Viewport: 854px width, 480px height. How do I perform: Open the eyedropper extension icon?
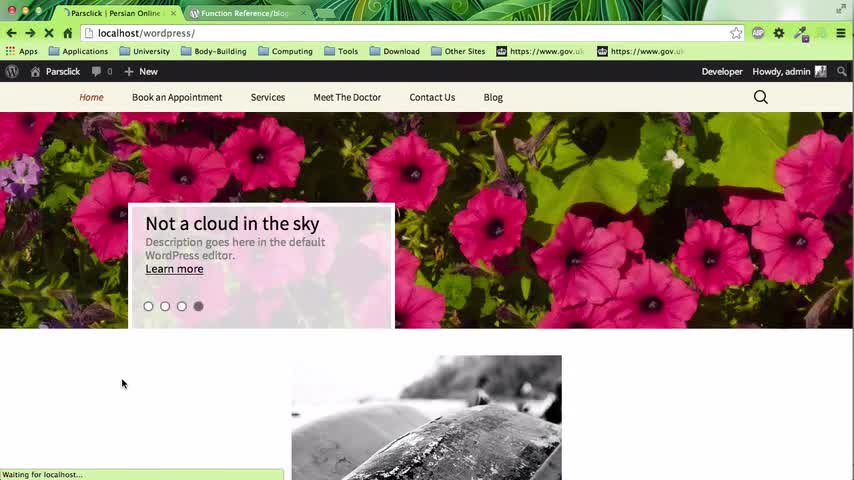[801, 34]
